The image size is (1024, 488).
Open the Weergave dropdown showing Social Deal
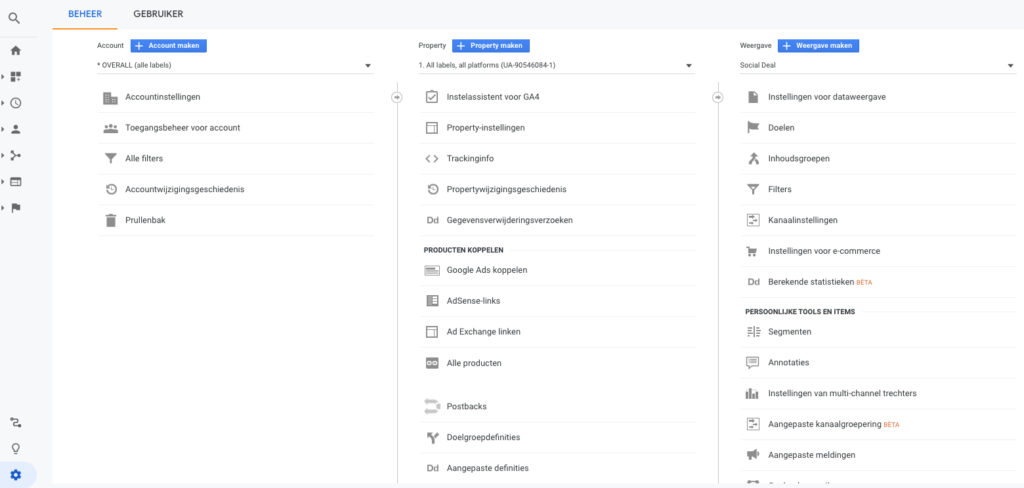point(877,66)
